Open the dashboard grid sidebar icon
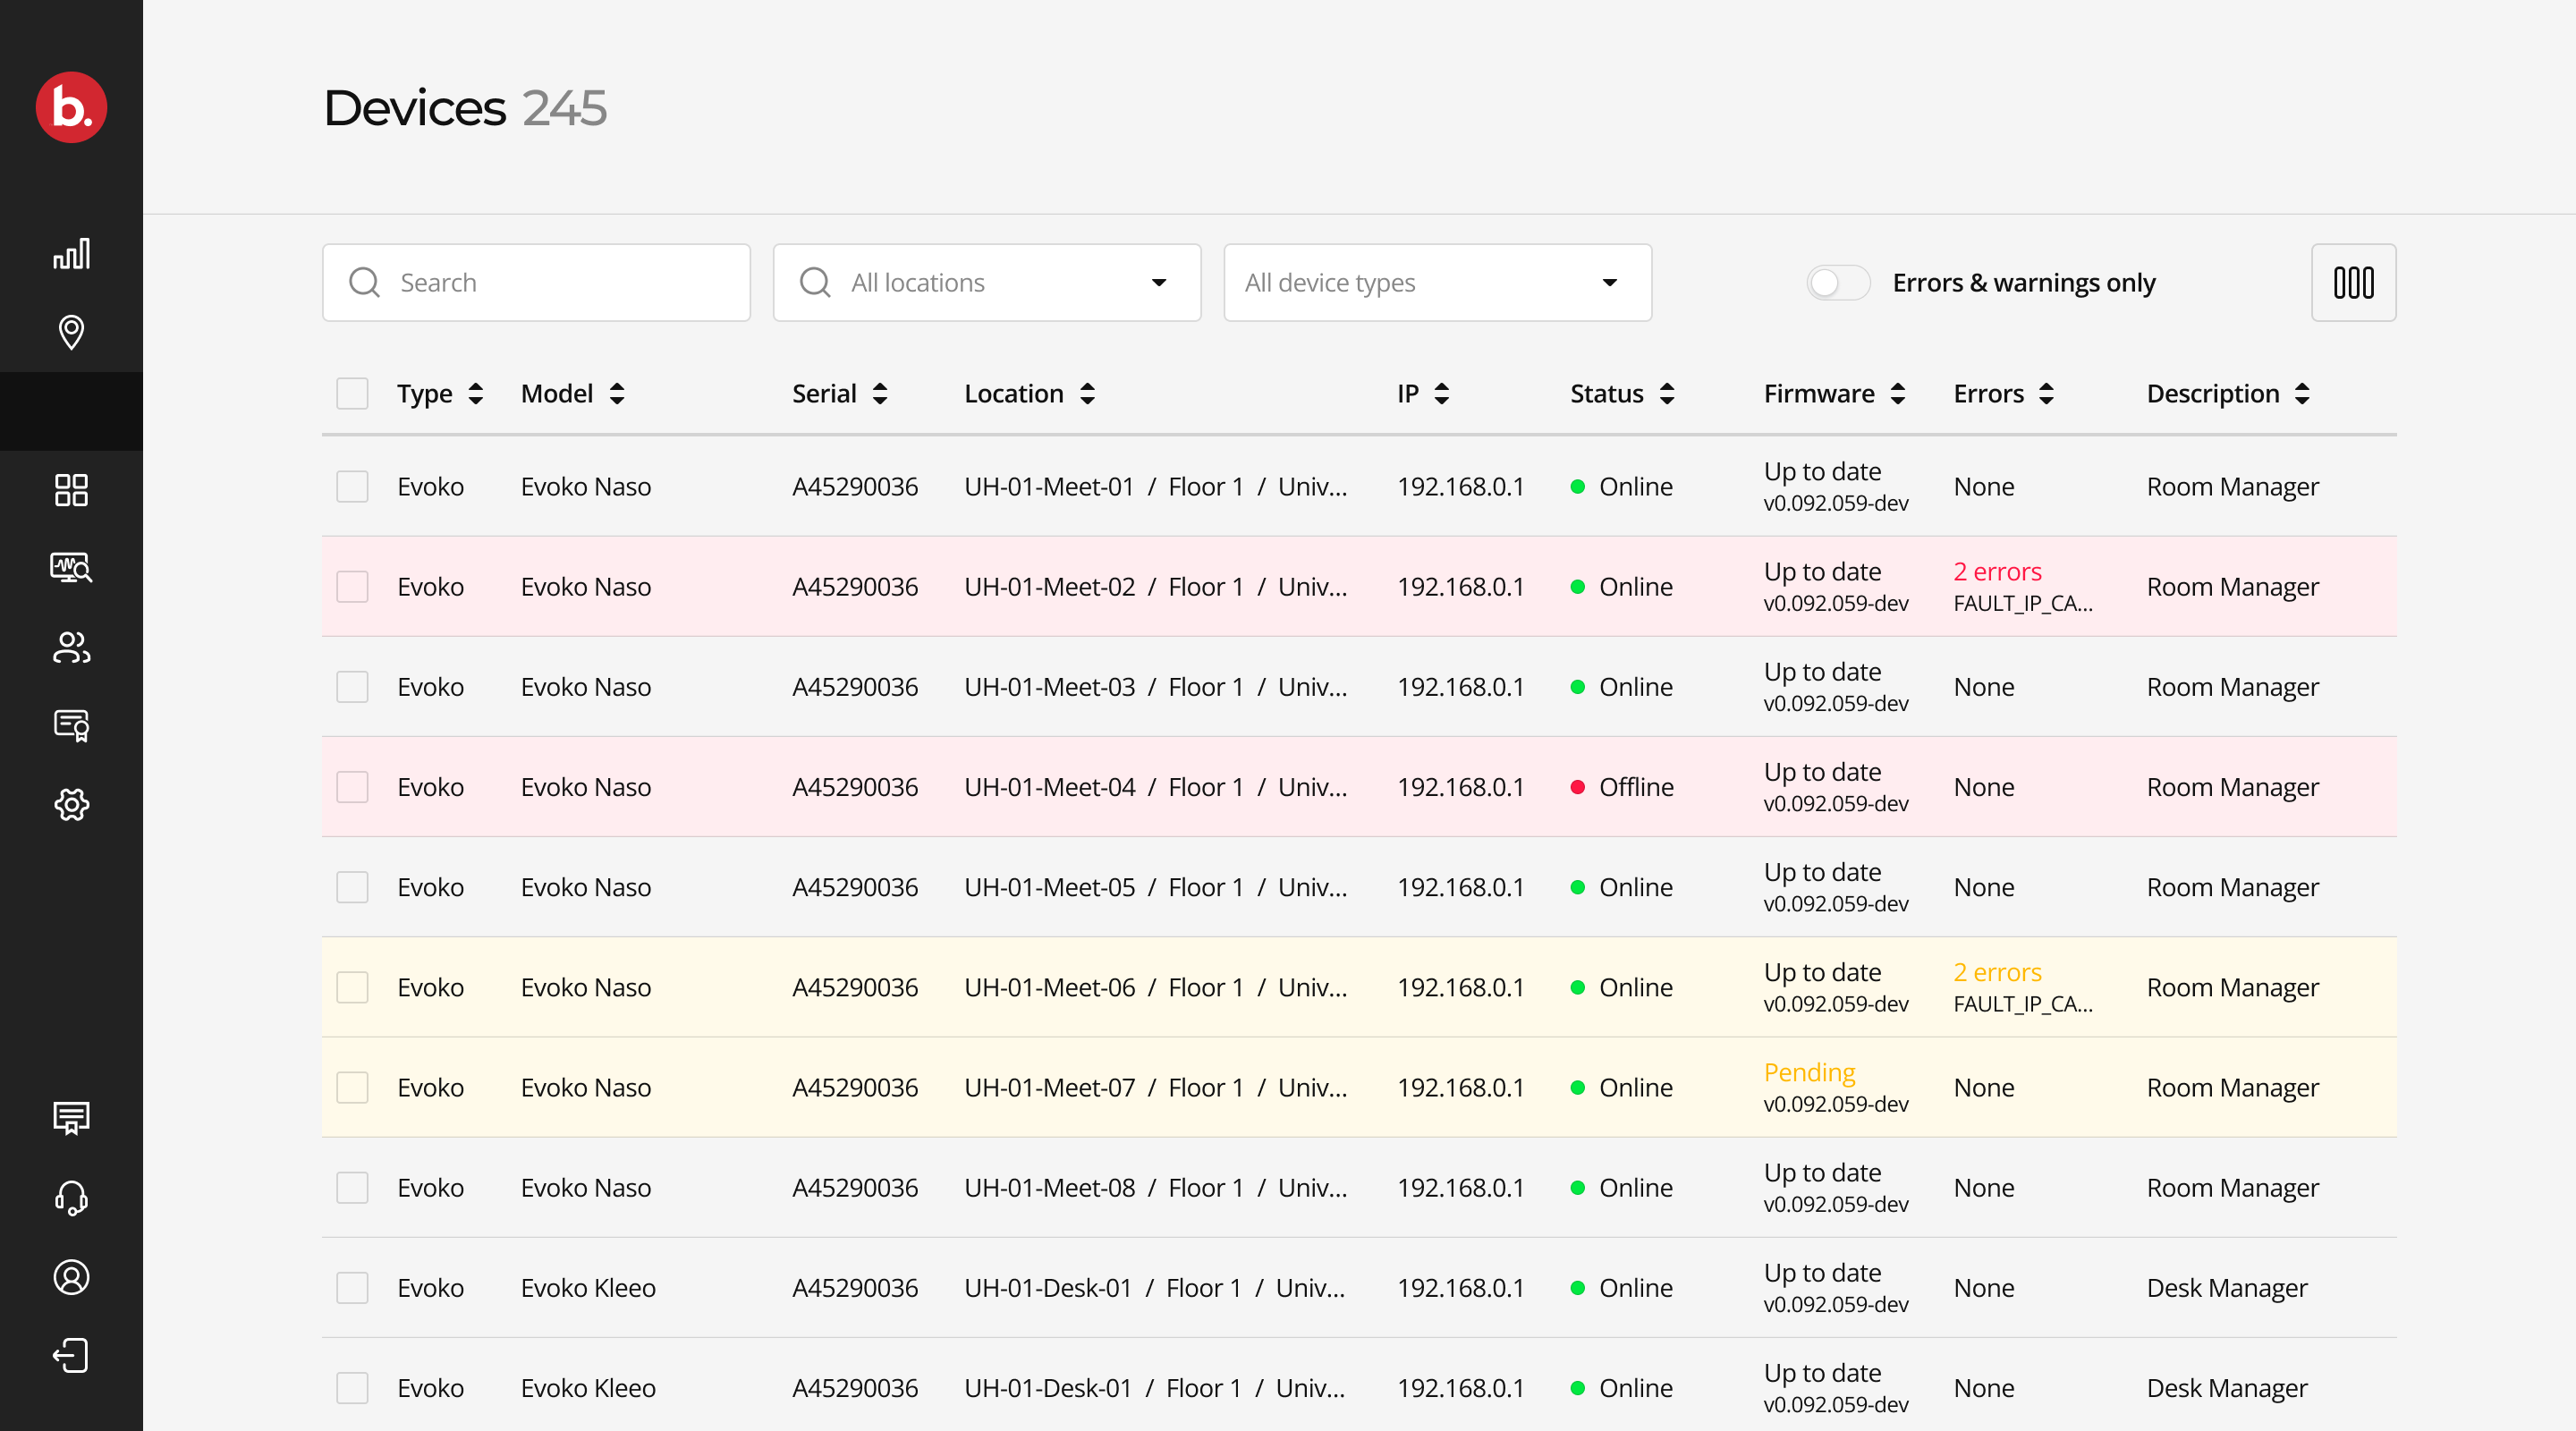 coord(71,490)
